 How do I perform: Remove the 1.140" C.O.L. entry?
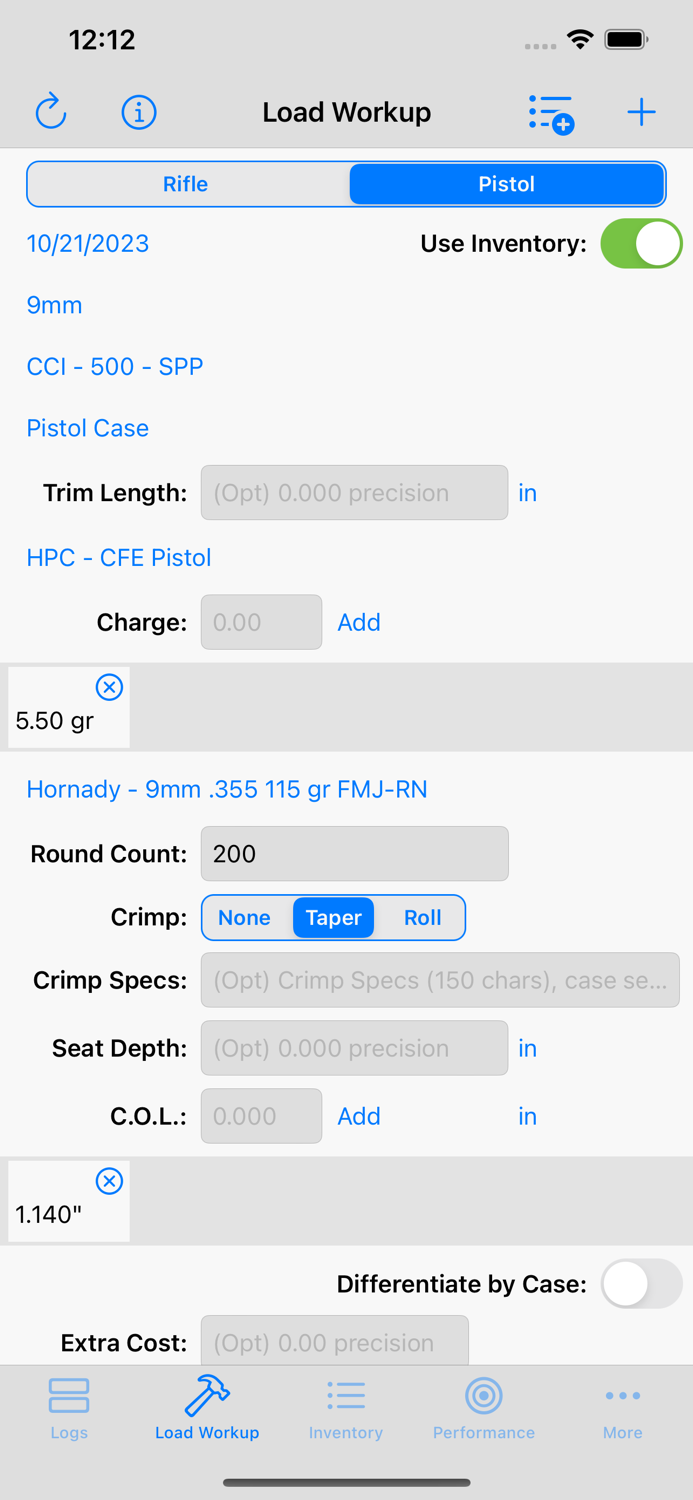[x=109, y=1181]
